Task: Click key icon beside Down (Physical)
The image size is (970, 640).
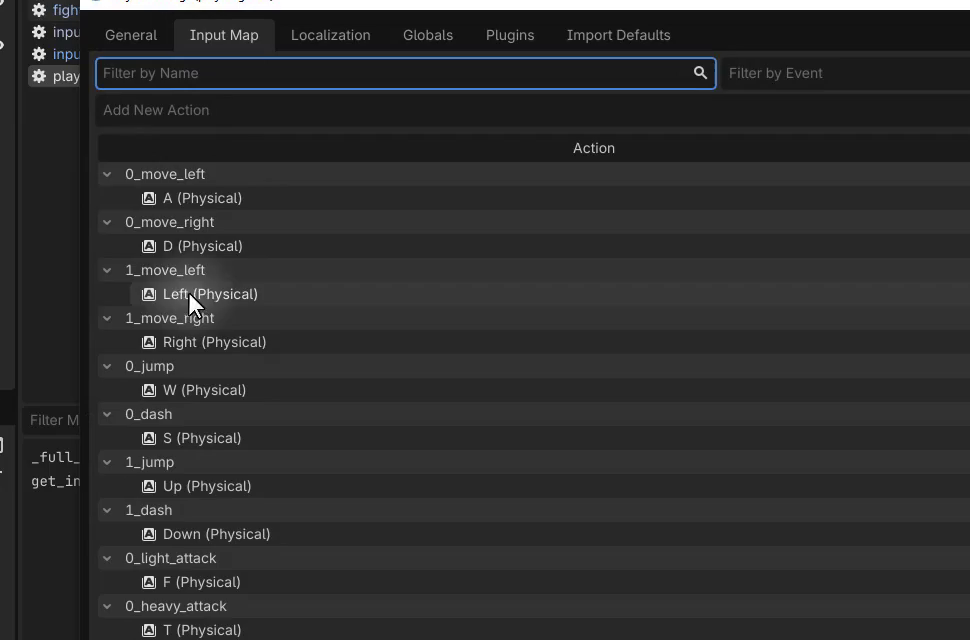Action: coord(148,534)
